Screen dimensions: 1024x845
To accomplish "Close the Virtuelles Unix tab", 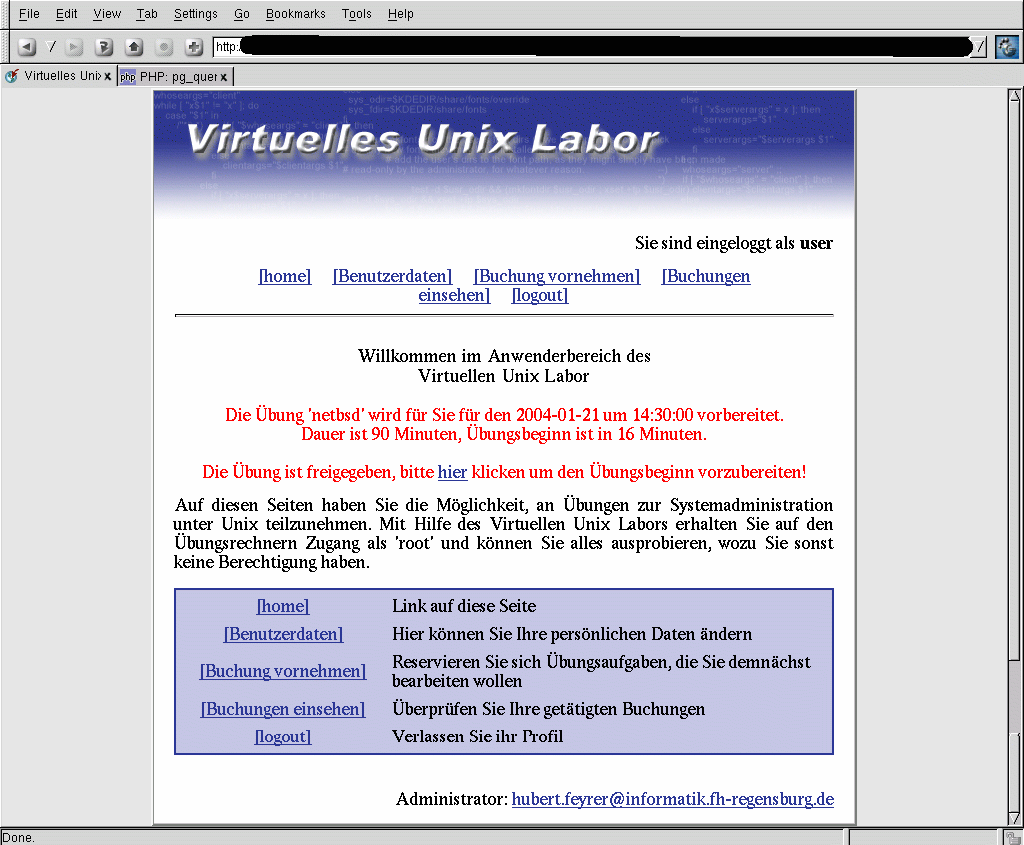I will (108, 76).
